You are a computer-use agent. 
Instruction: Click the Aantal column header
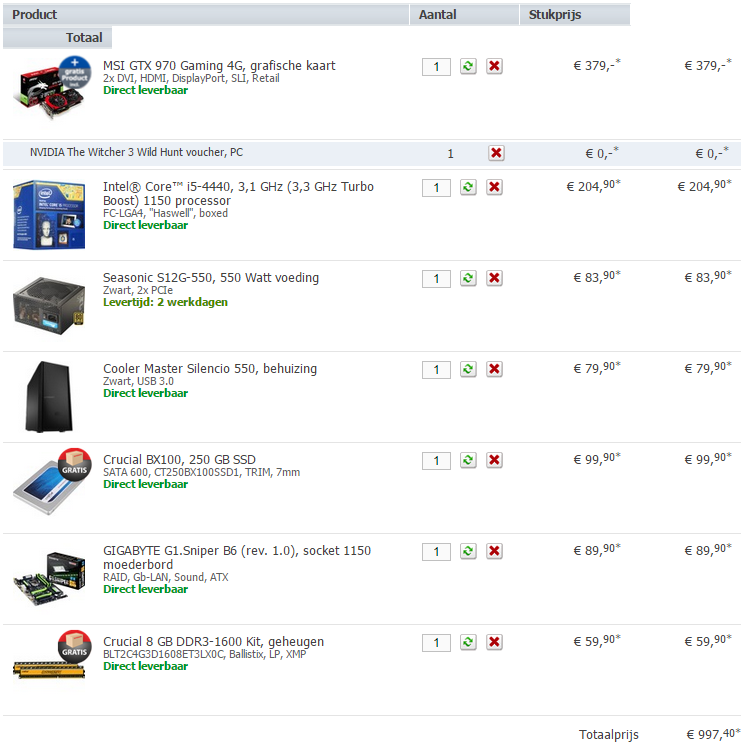(x=464, y=15)
